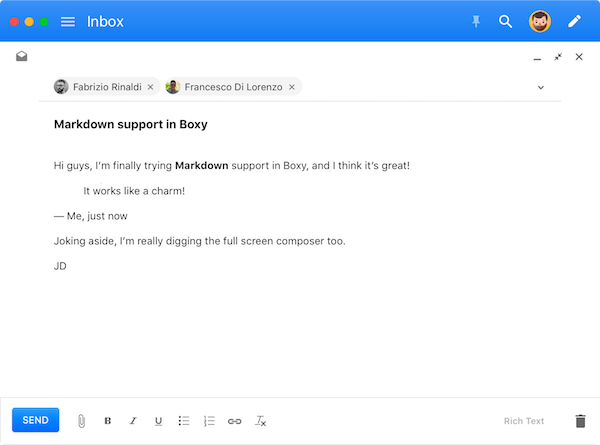Click the pin icon in header
The image size is (600, 445).
[x=476, y=21]
